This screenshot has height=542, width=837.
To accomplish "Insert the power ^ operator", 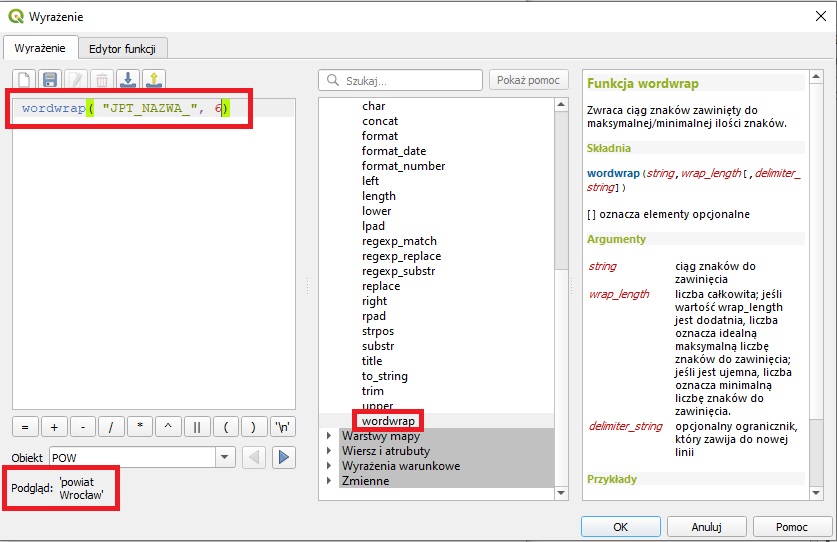I will point(168,427).
